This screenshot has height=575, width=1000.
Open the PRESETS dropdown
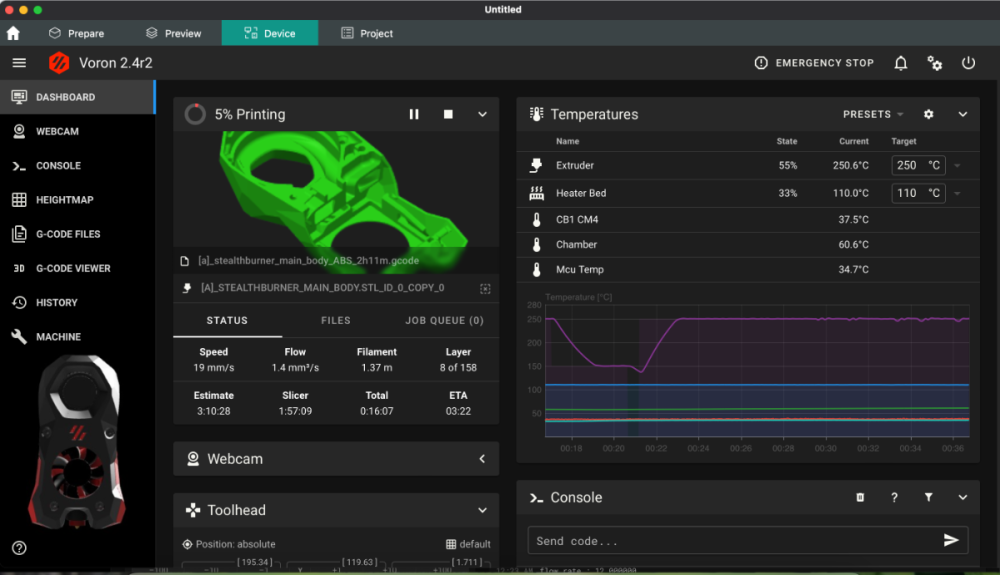pos(873,114)
